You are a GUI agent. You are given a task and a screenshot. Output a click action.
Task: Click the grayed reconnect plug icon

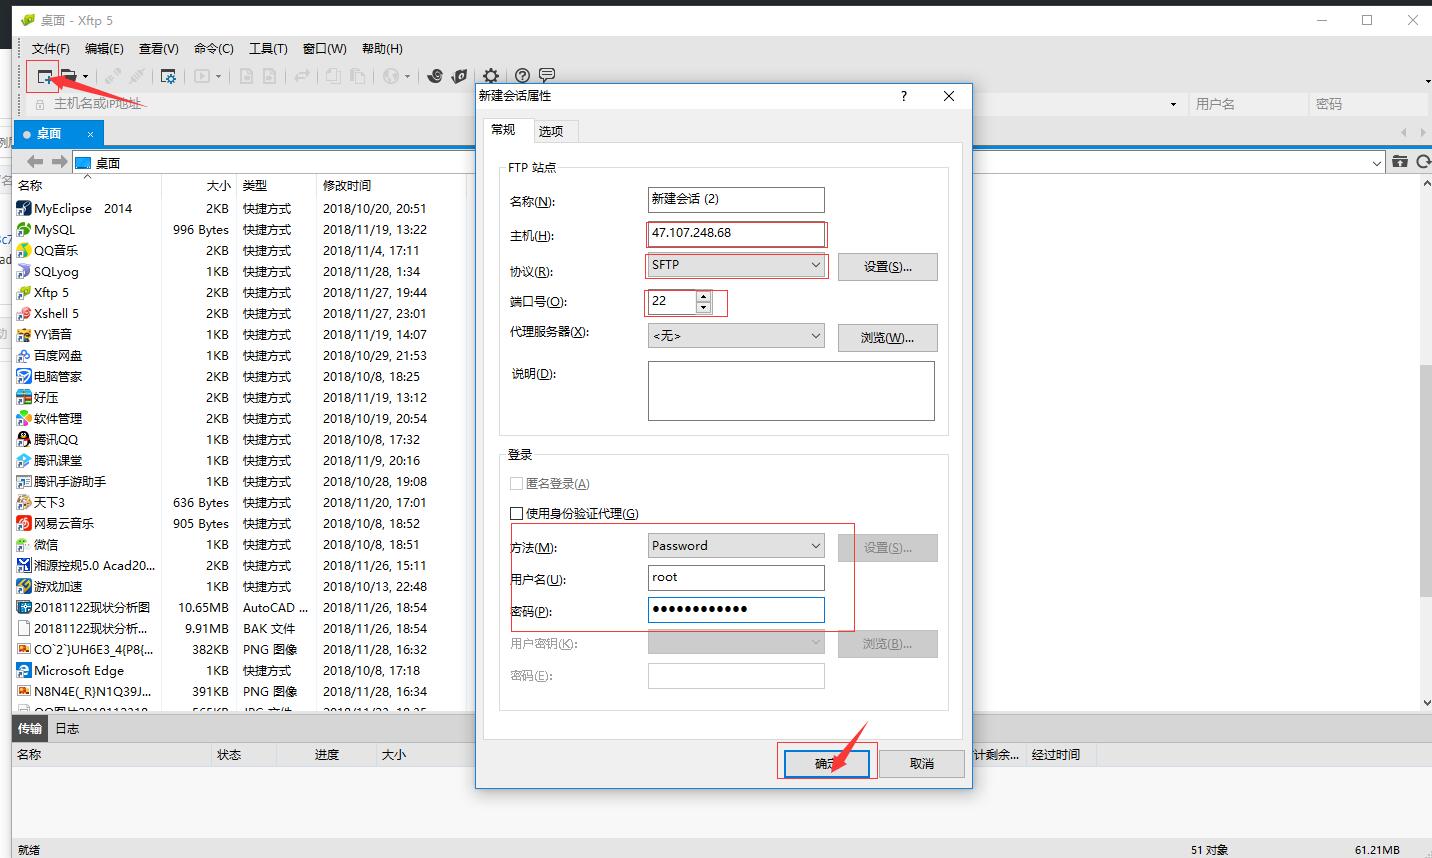point(113,76)
